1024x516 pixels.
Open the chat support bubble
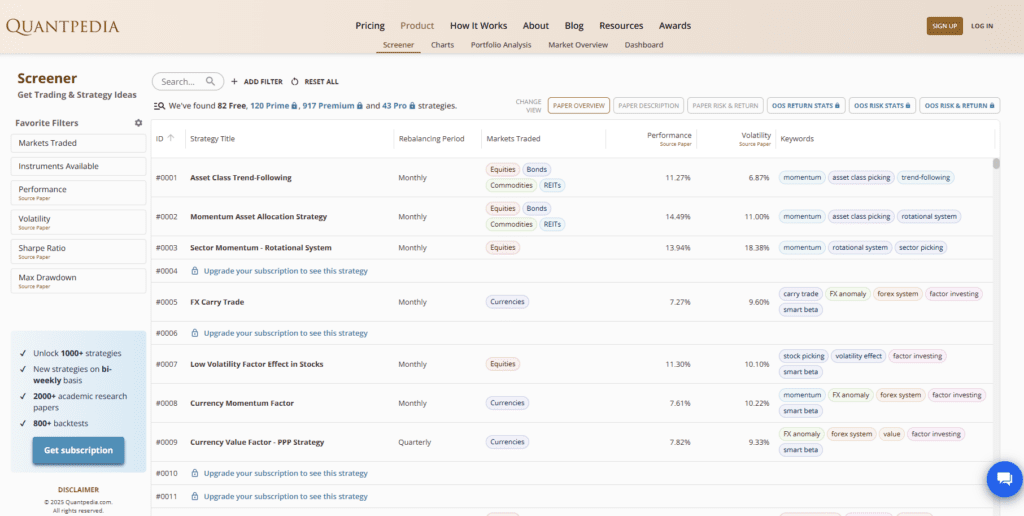(x=1004, y=479)
